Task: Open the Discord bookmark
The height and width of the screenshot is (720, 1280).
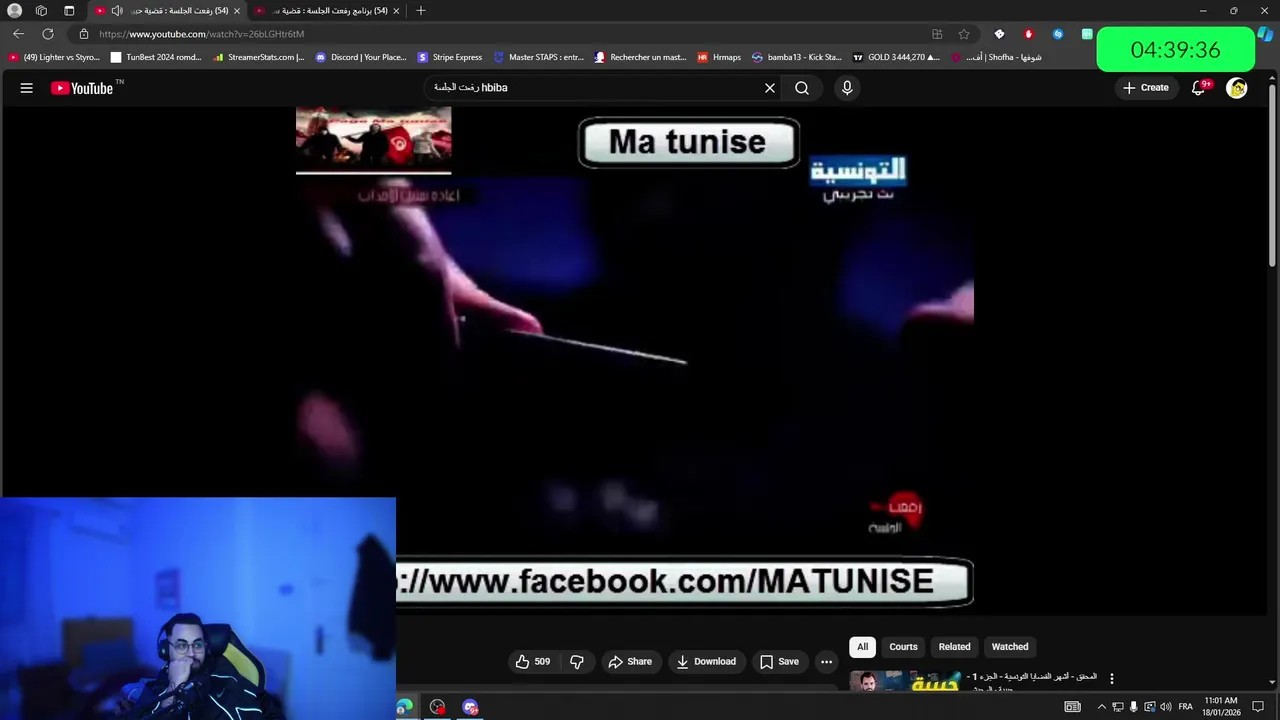Action: tap(361, 57)
